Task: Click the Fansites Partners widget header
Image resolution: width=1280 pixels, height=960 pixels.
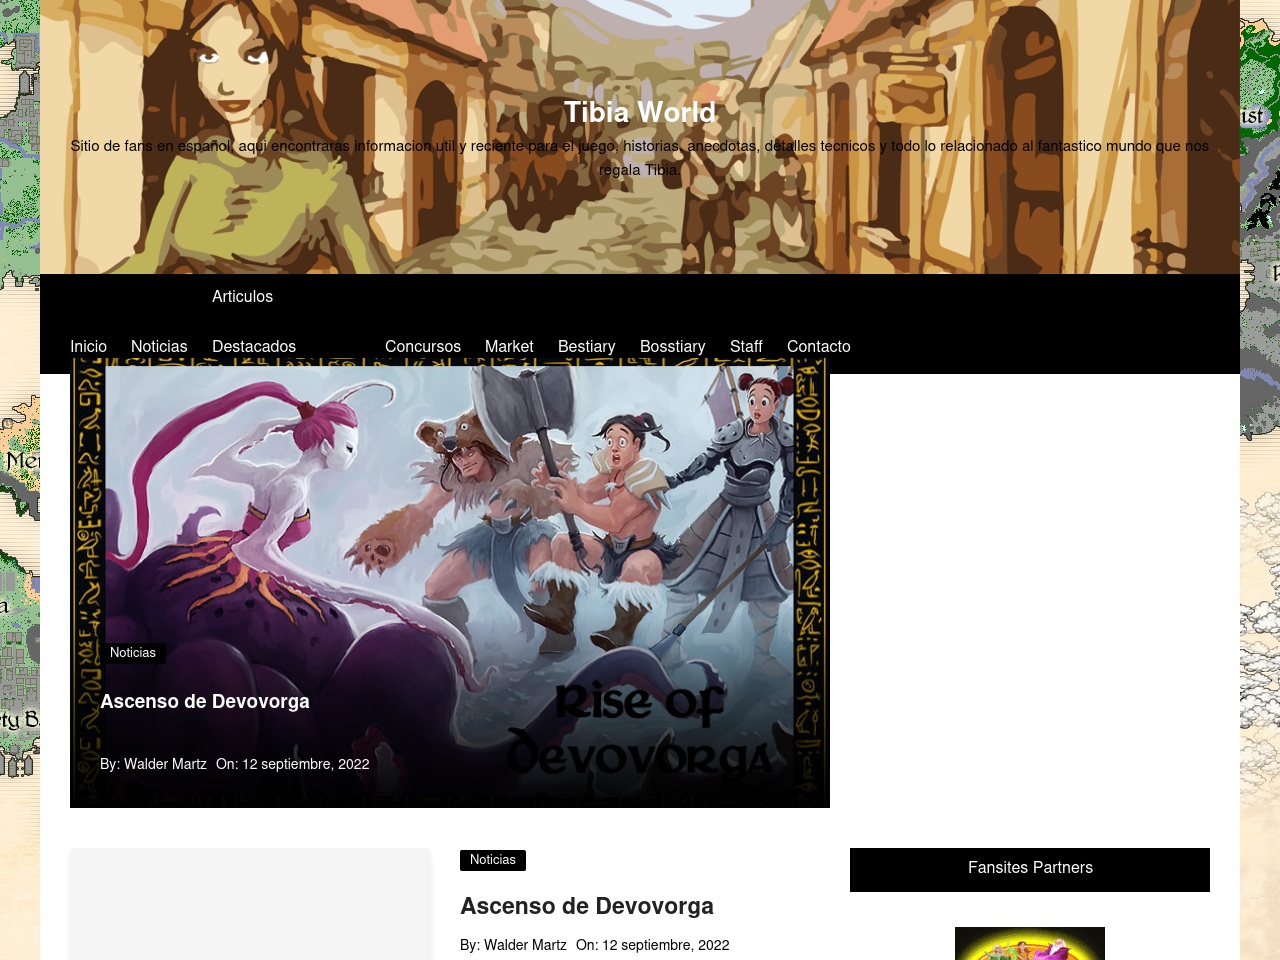Action: [1030, 869]
